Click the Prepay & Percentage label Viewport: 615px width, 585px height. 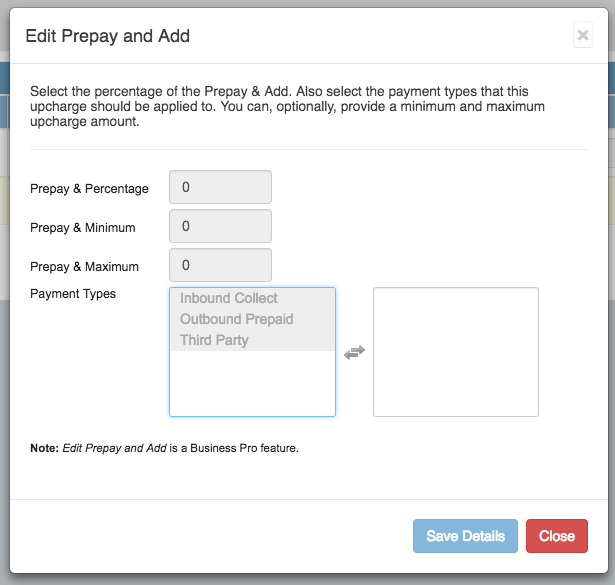89,189
